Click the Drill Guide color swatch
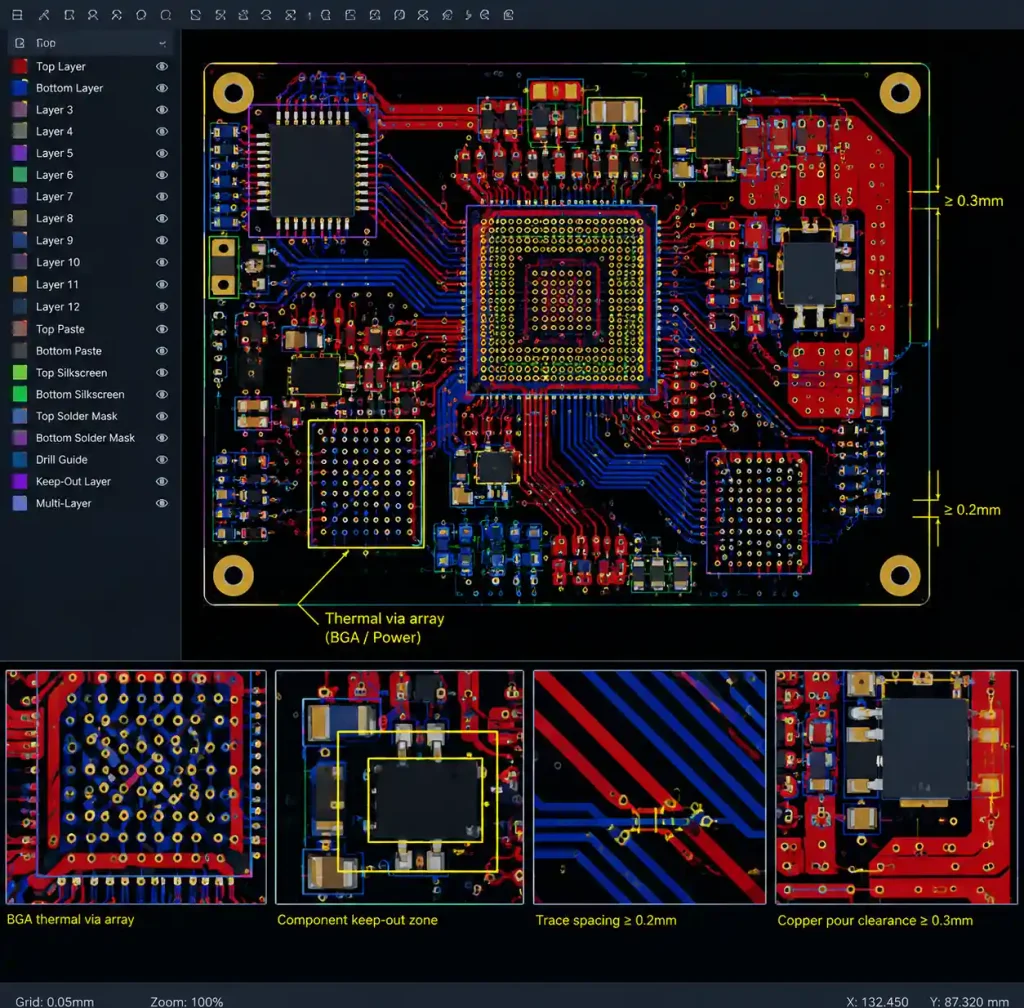Screen dimensions: 1024x1008 [x=20, y=460]
